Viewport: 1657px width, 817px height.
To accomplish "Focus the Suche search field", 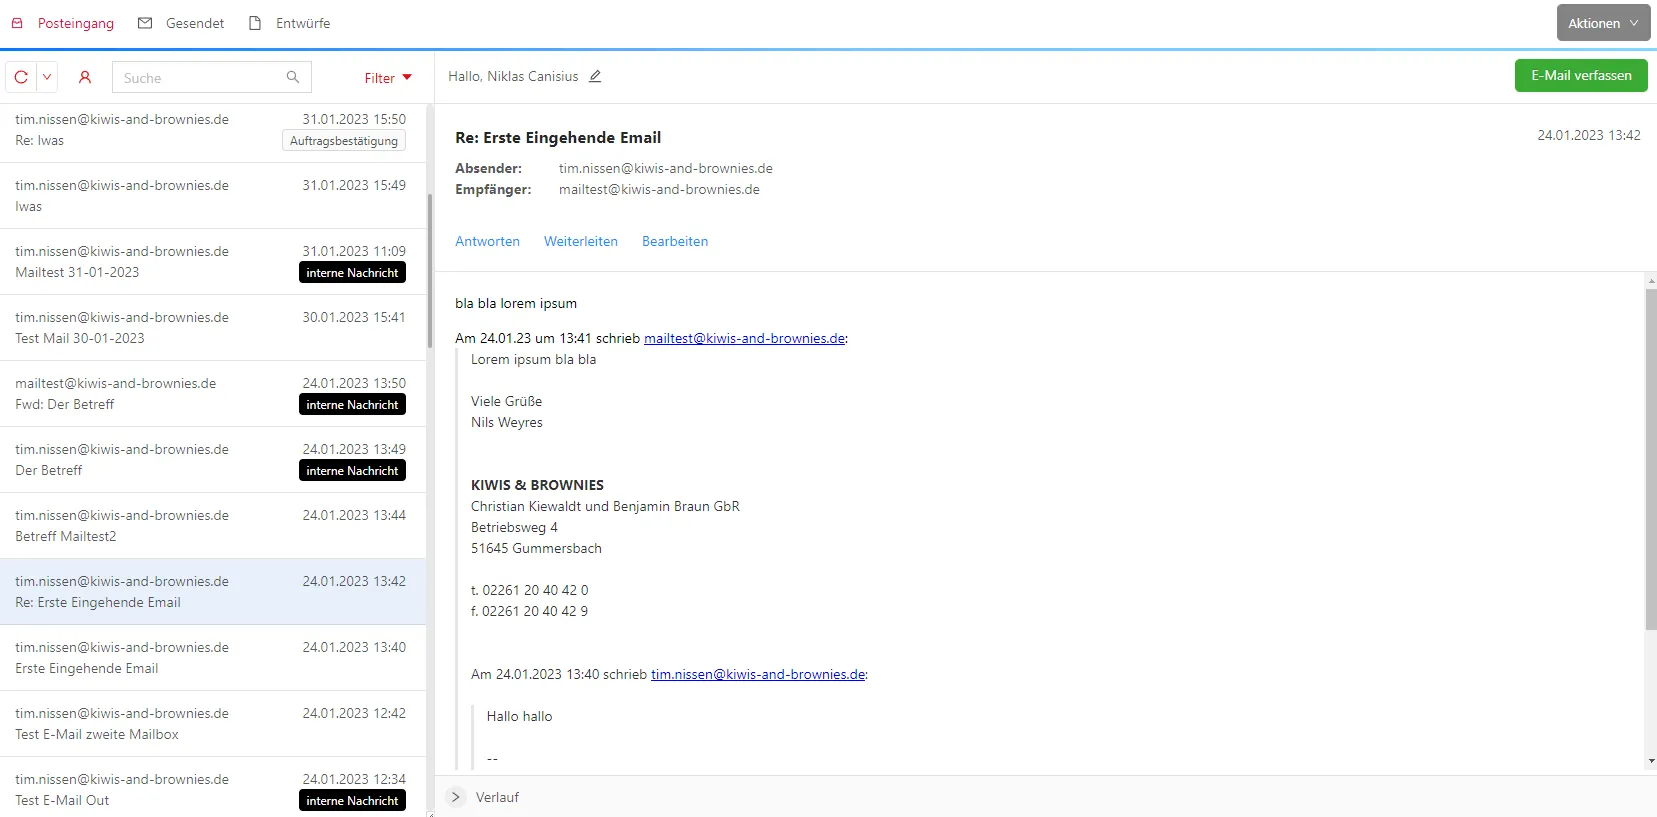I will [211, 77].
